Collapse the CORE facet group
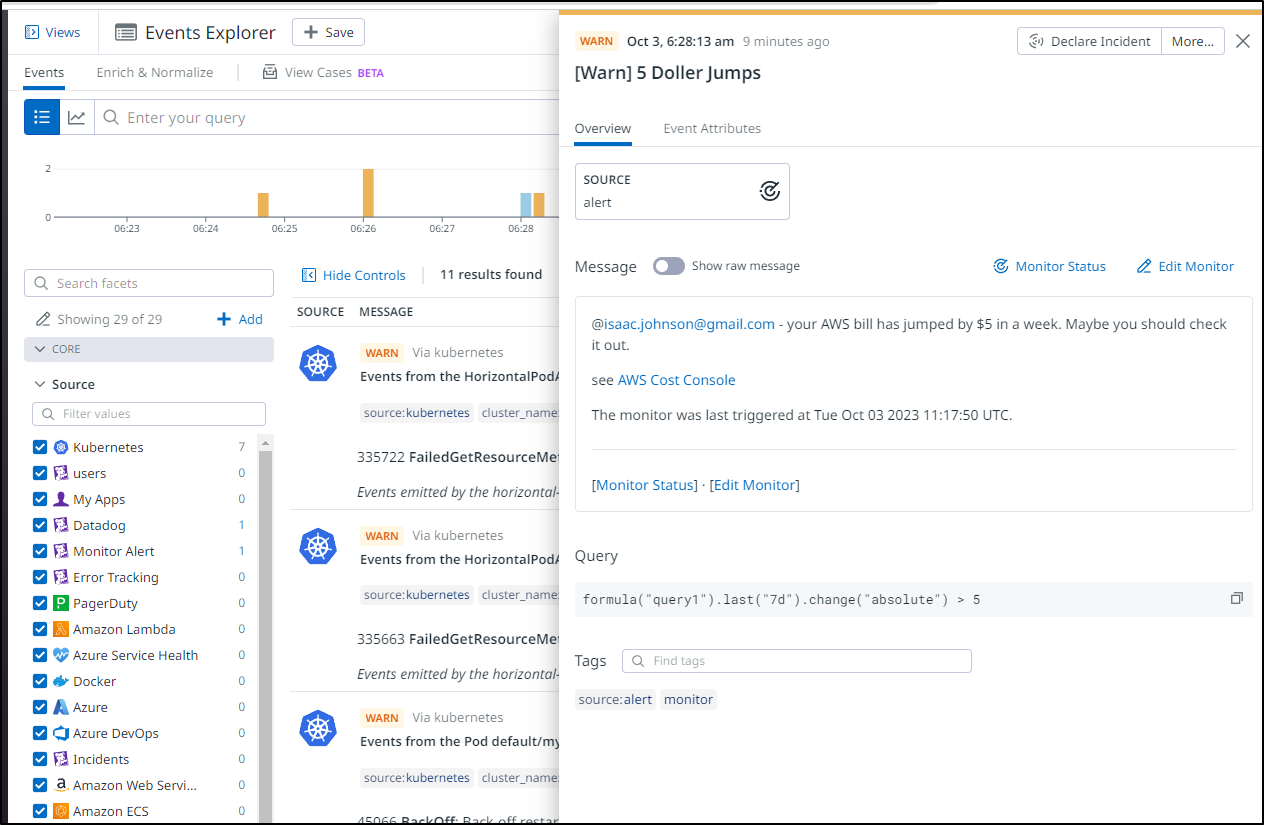The image size is (1264, 825). coord(149,349)
